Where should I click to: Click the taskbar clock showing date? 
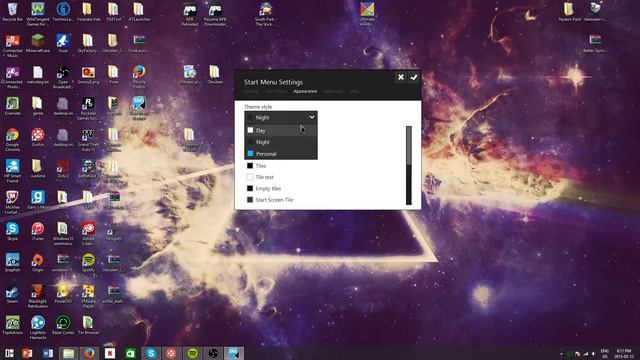coord(624,353)
